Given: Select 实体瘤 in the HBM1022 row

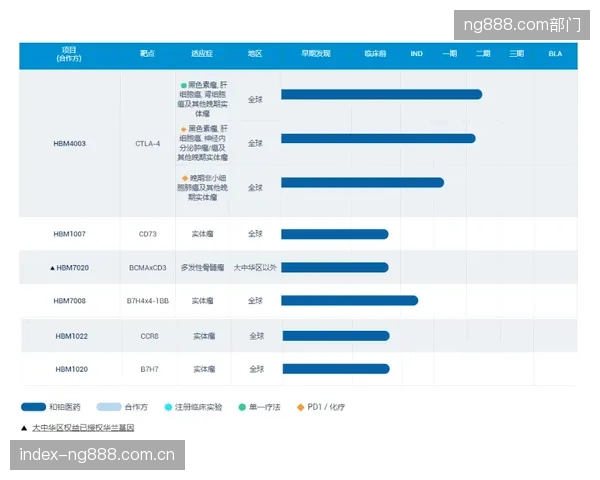Looking at the screenshot, I should coord(204,336).
